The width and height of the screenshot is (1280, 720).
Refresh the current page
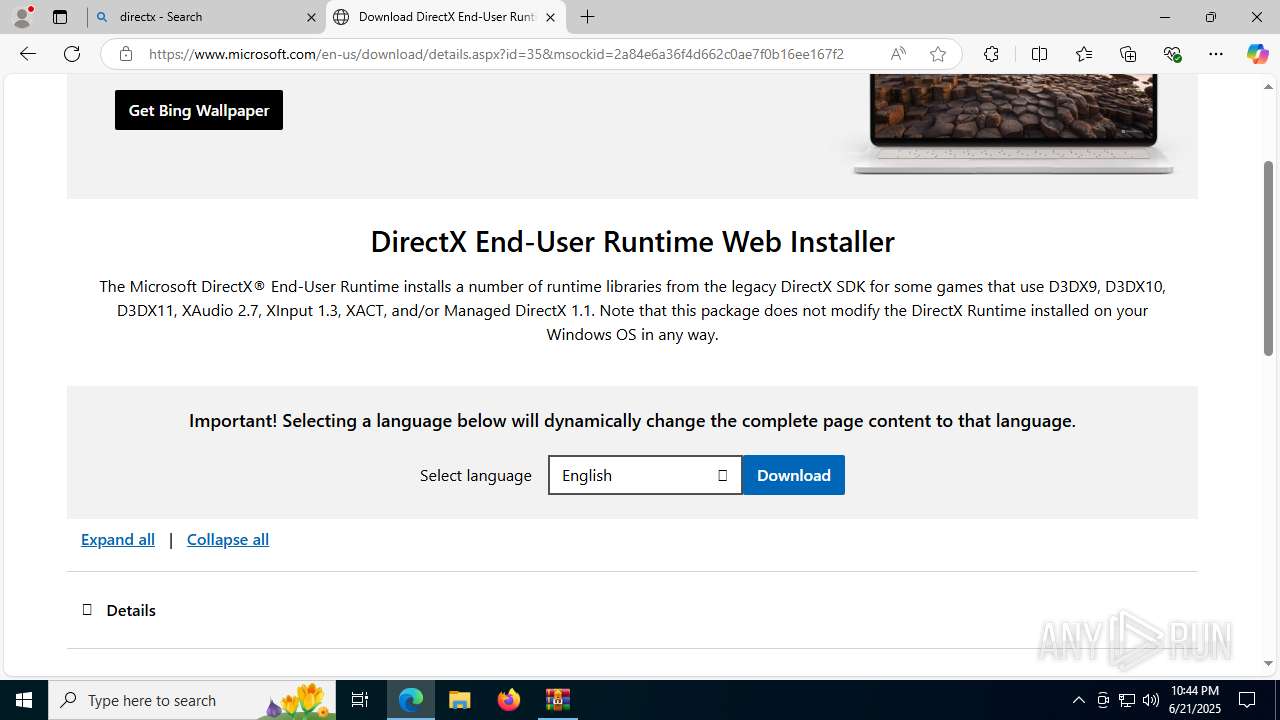pos(72,54)
